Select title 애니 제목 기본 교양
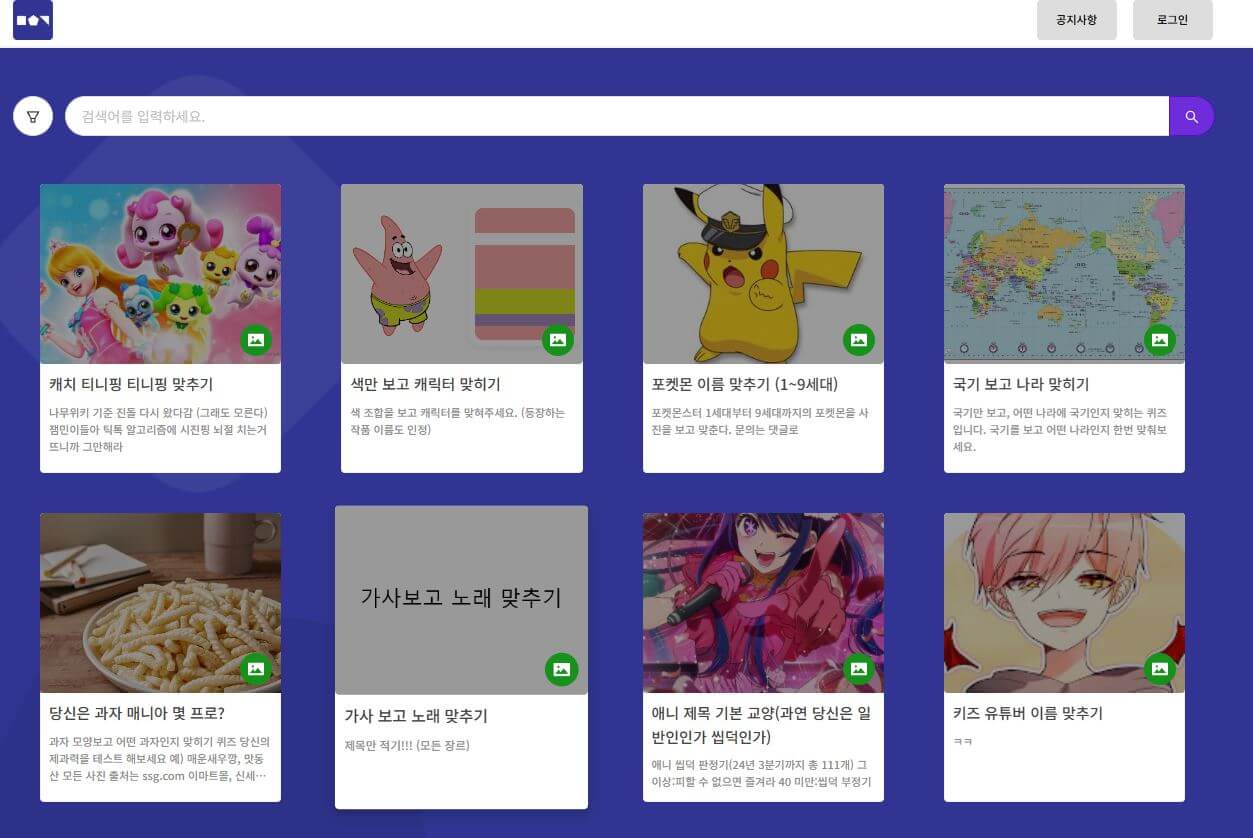1253x838 pixels. [x=761, y=725]
